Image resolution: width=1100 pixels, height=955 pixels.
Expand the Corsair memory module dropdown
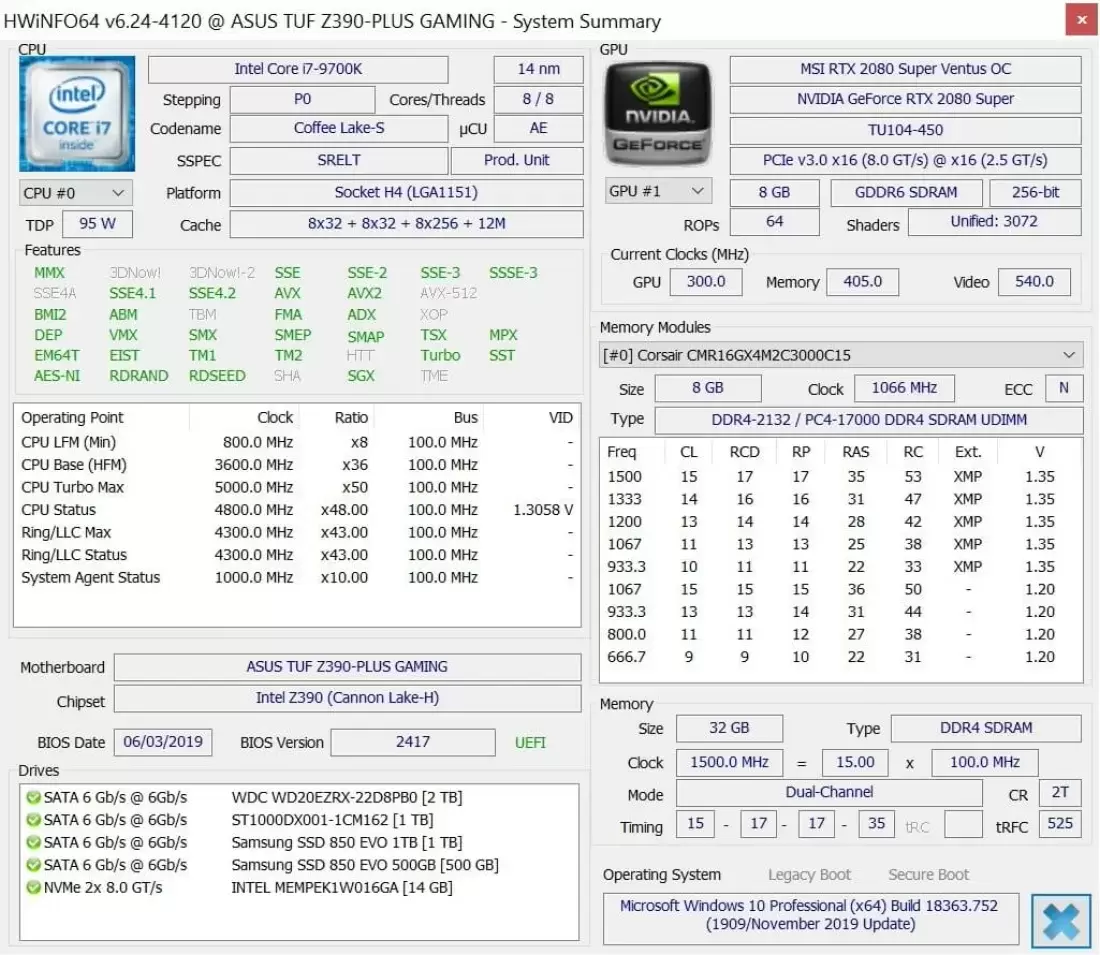tap(840, 355)
